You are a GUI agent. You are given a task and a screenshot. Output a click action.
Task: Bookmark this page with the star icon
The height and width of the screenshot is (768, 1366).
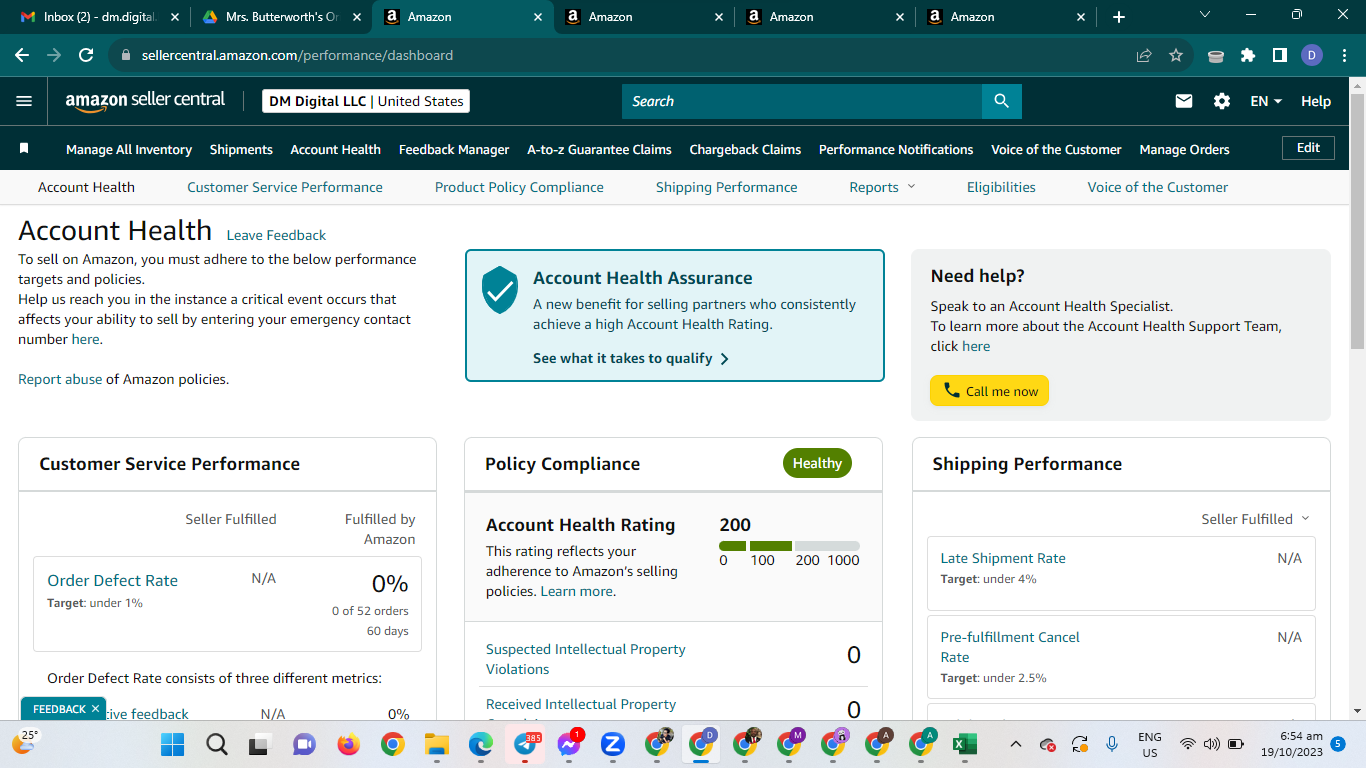coord(1176,55)
